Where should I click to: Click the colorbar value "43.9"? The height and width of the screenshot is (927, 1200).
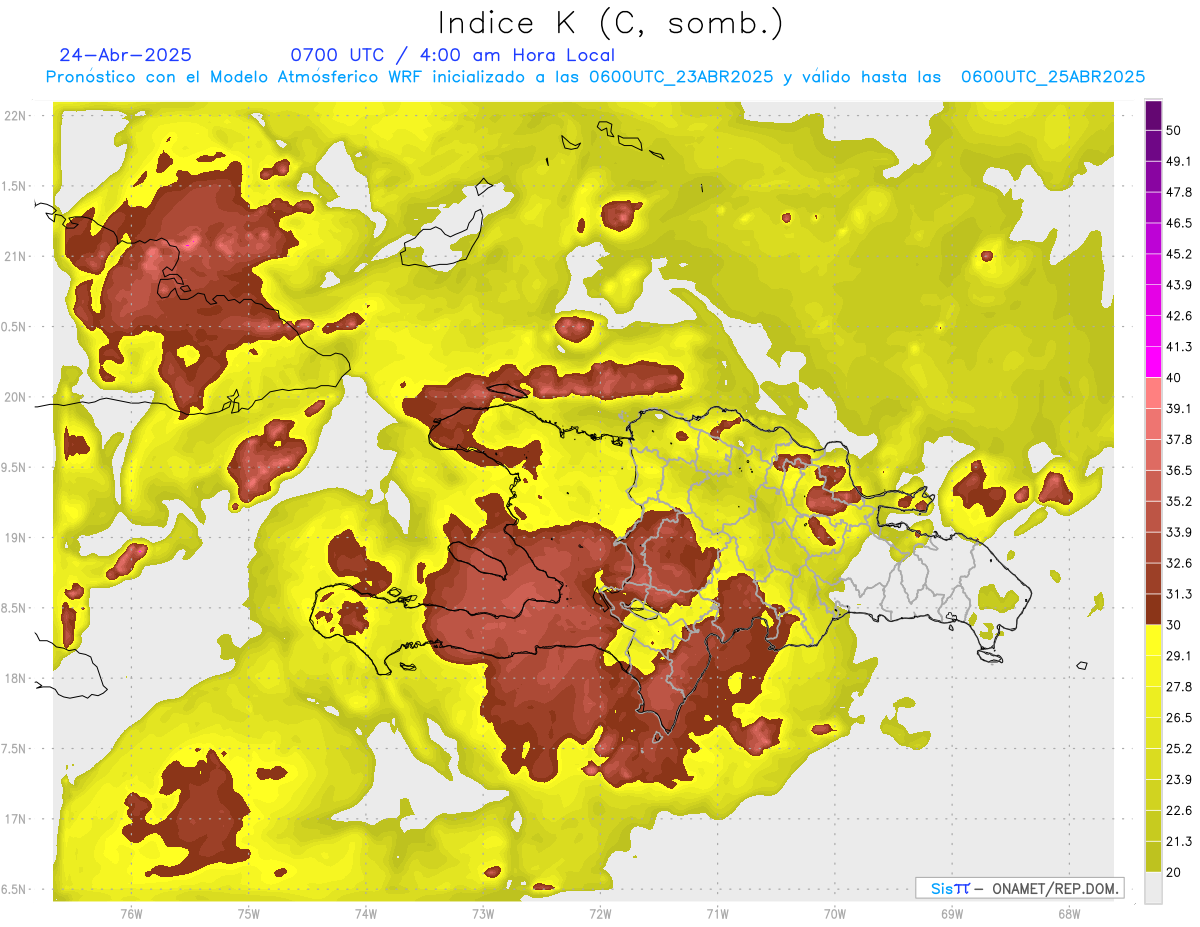coord(1179,285)
